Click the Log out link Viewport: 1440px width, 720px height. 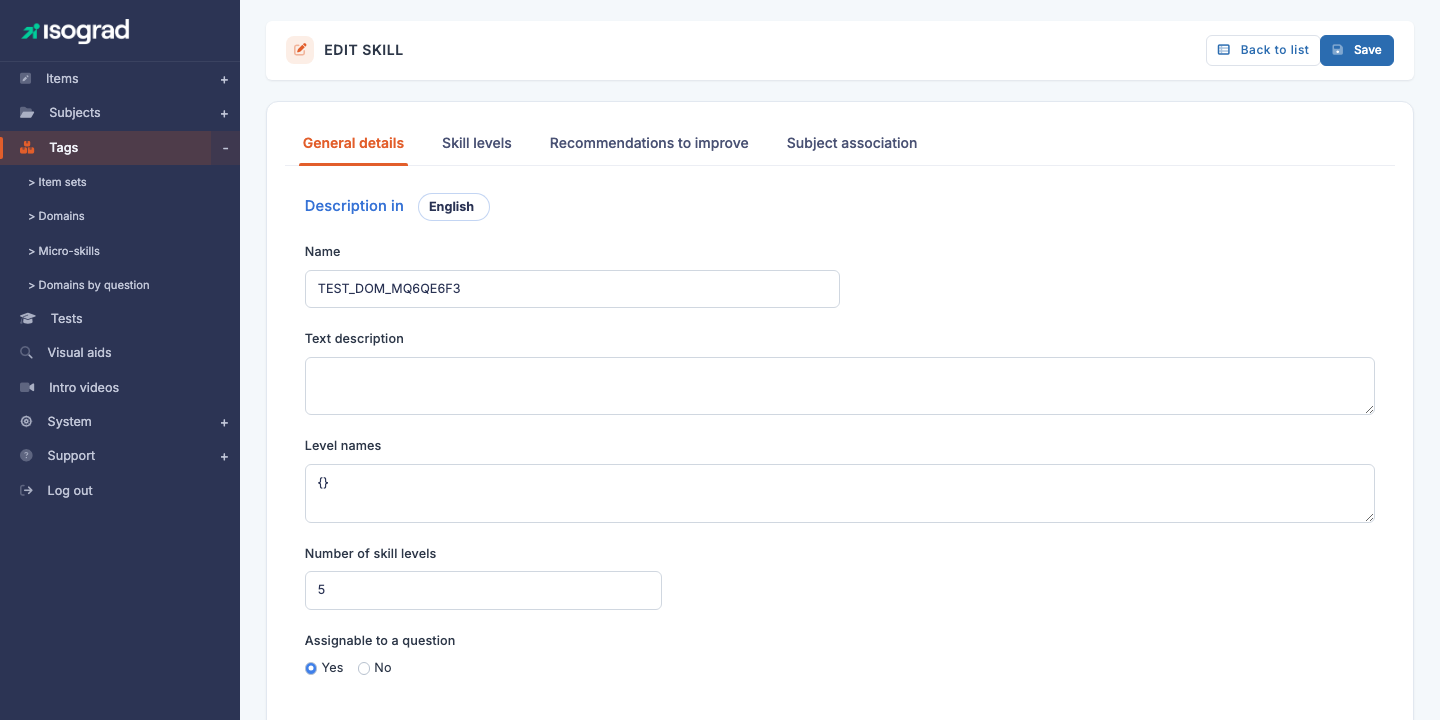(x=70, y=490)
